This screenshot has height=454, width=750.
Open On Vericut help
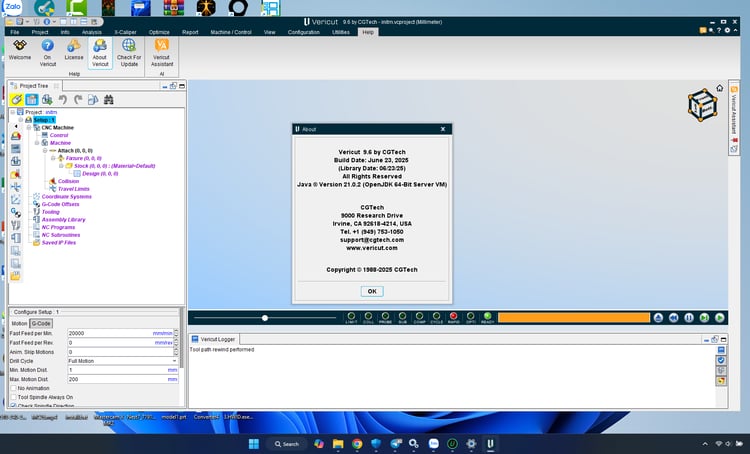pyautogui.click(x=47, y=53)
